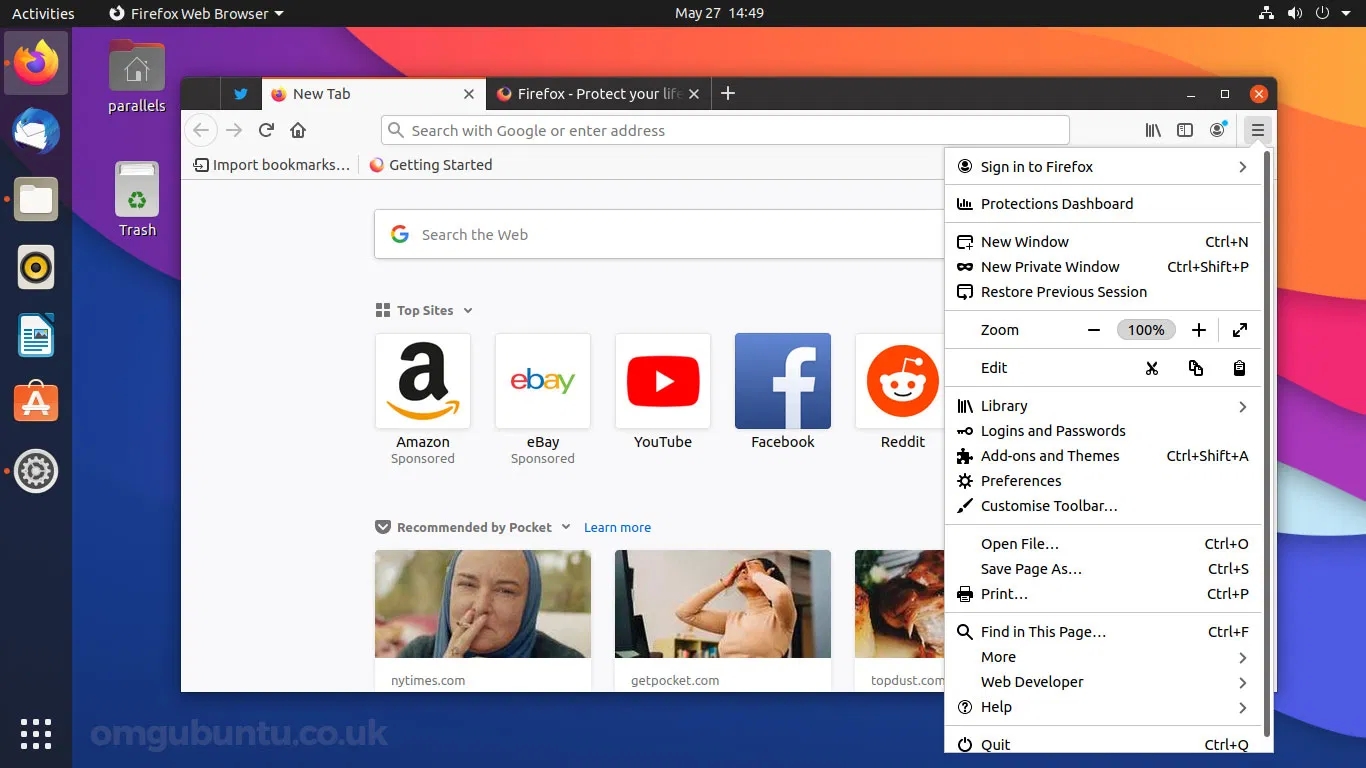Viewport: 1366px width, 768px height.
Task: Click the Paste clipboard icon
Action: point(1239,368)
